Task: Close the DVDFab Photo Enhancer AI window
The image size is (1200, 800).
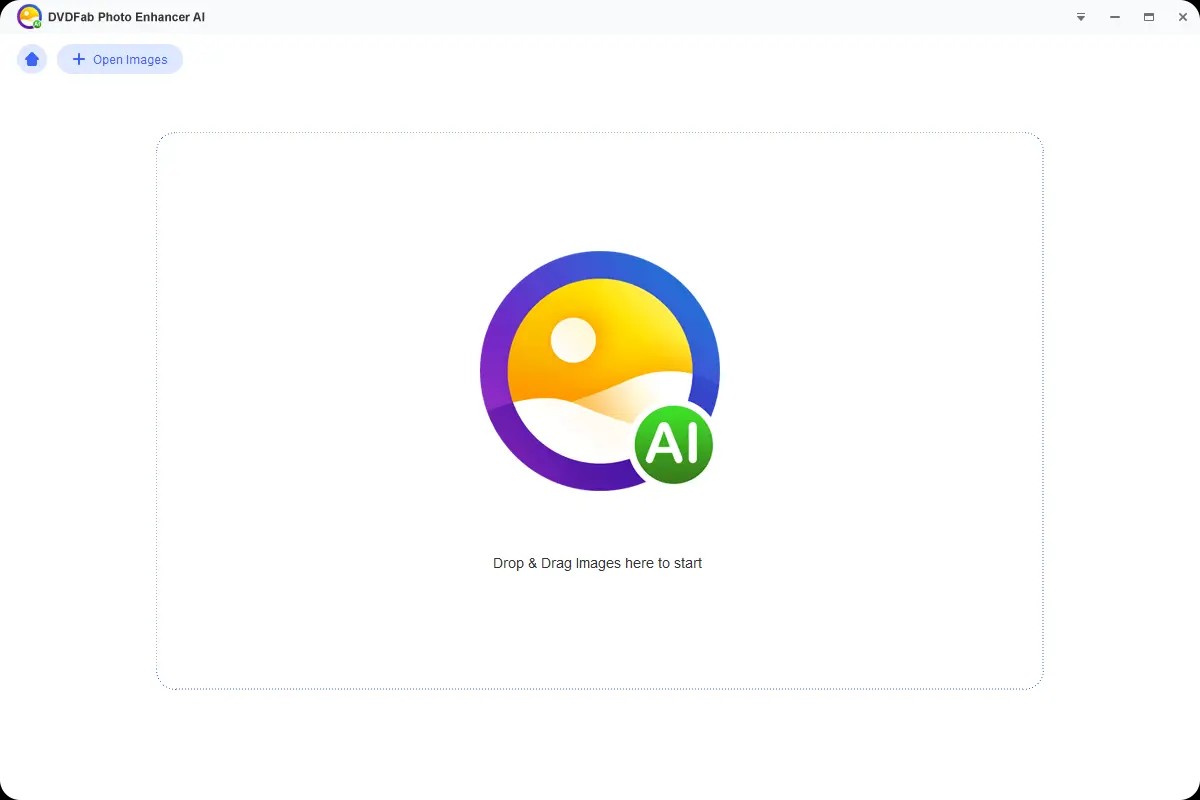Action: (x=1183, y=17)
